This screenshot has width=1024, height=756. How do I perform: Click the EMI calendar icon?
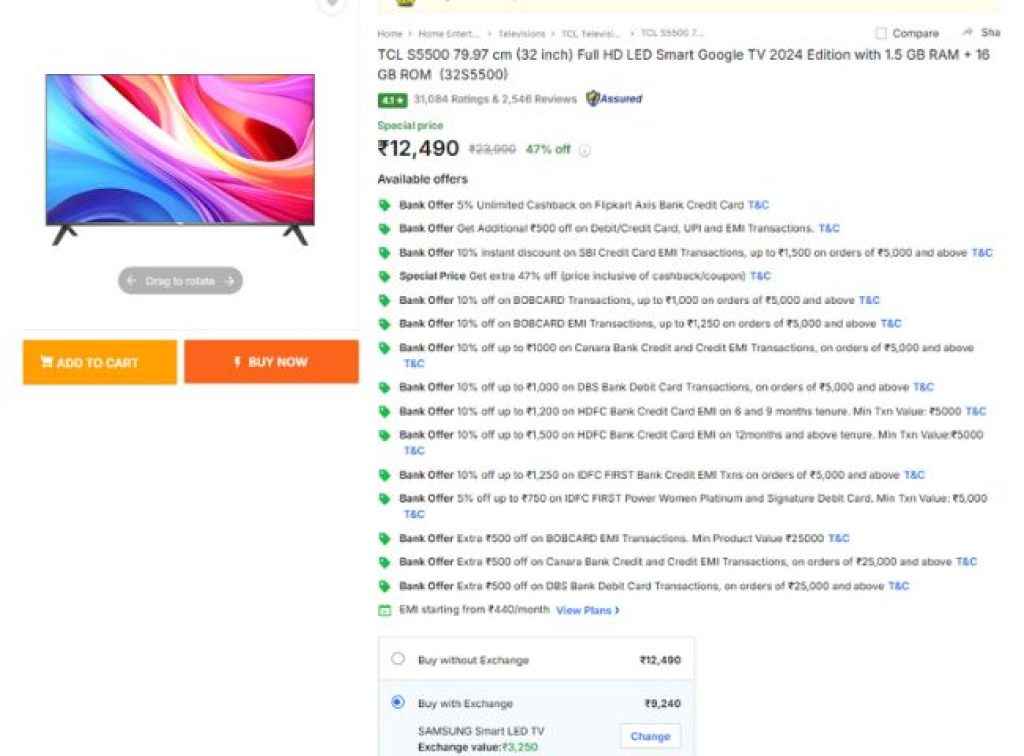click(x=384, y=610)
